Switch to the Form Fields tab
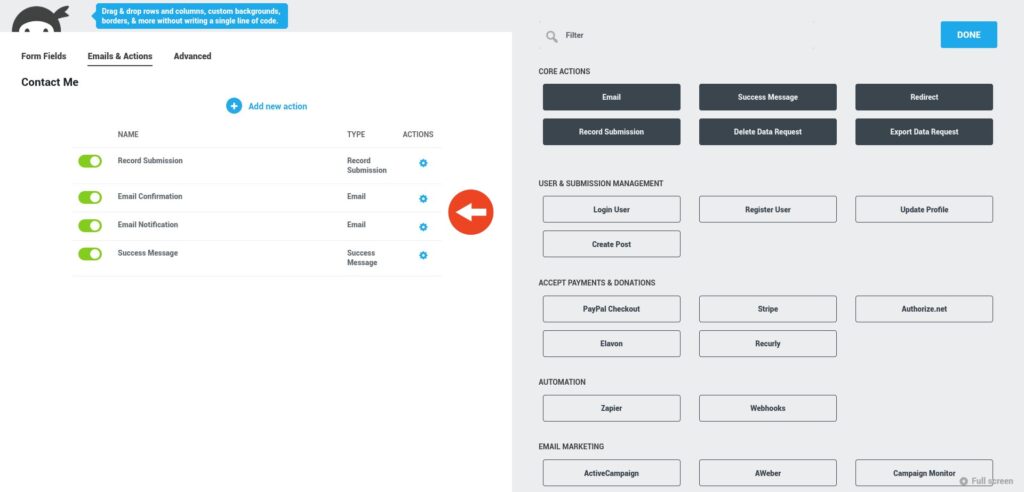This screenshot has height=492, width=1024. click(x=44, y=56)
